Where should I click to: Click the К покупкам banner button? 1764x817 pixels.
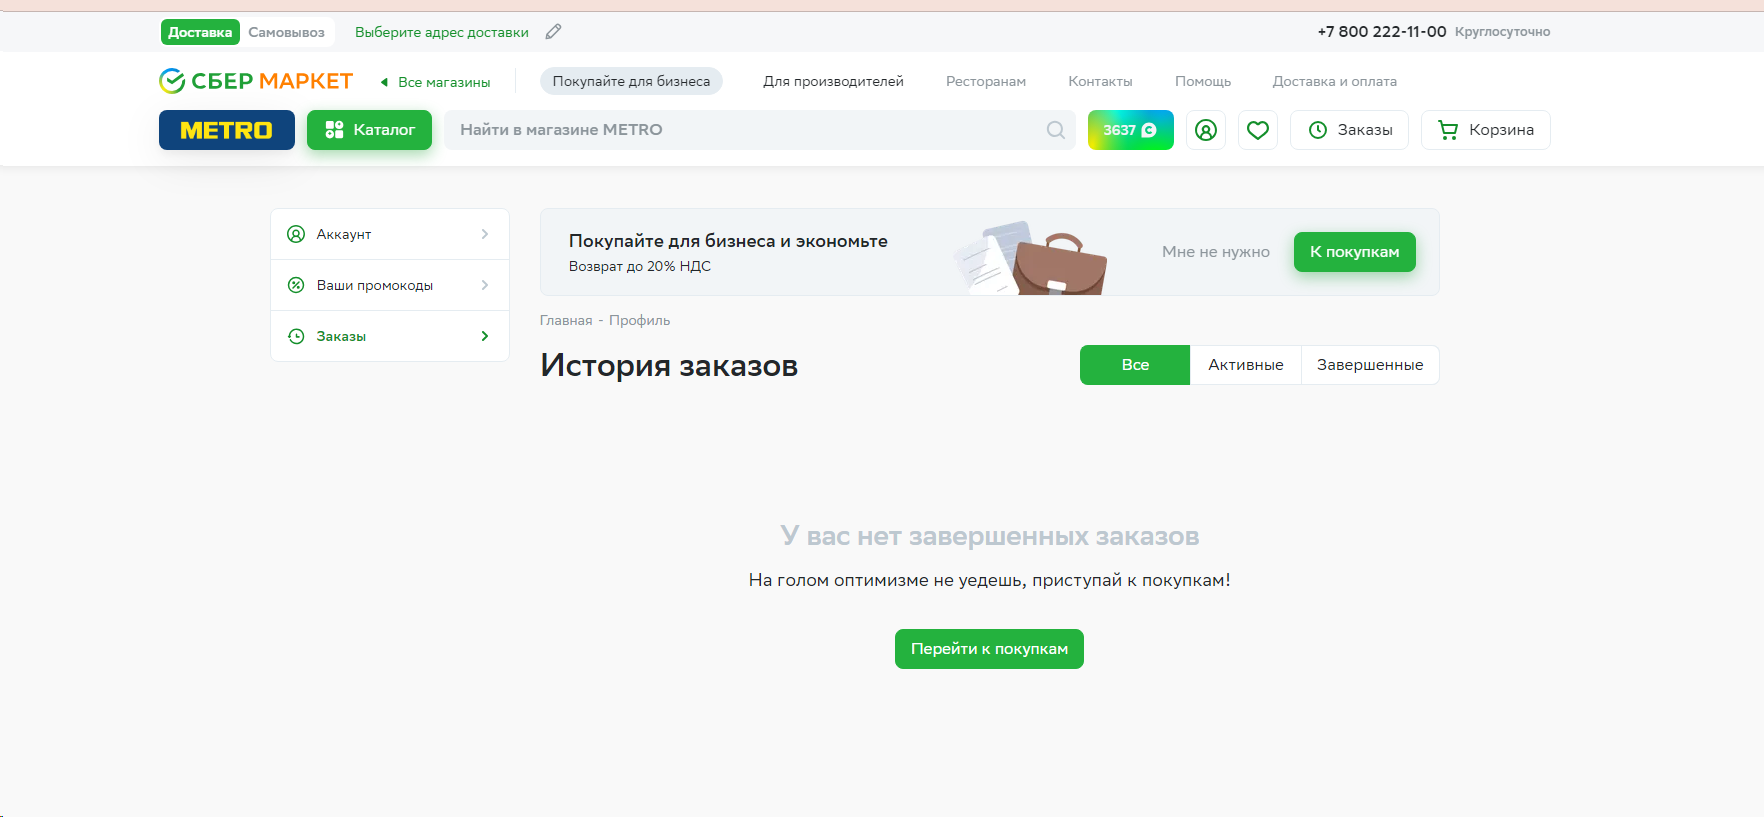point(1355,252)
